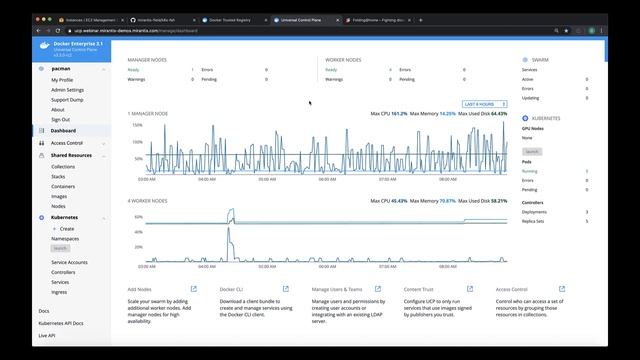The height and width of the screenshot is (360, 640).
Task: Click the address bar padlock icon
Action: click(70, 31)
